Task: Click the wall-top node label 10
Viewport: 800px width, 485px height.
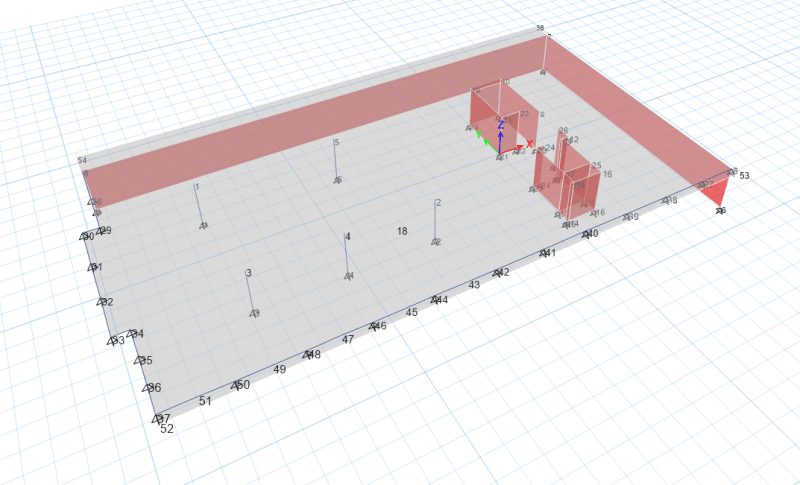Action: click(506, 82)
